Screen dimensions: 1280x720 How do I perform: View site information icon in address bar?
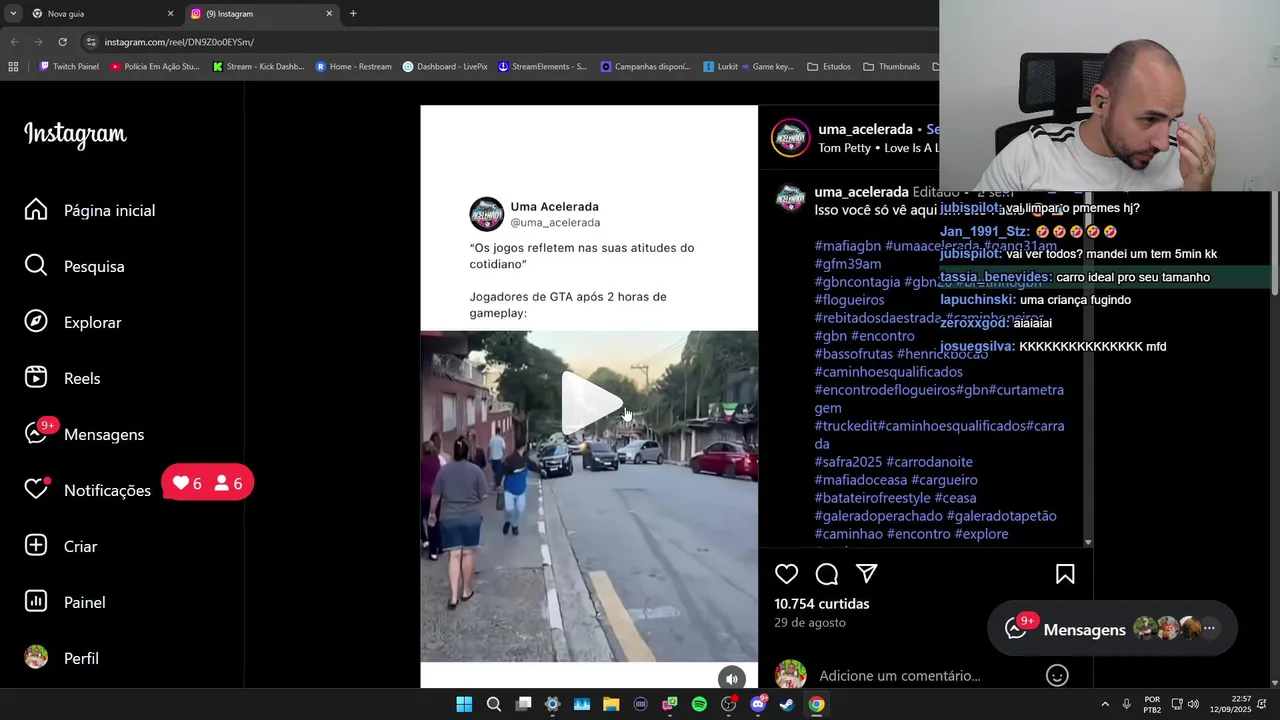[x=91, y=42]
